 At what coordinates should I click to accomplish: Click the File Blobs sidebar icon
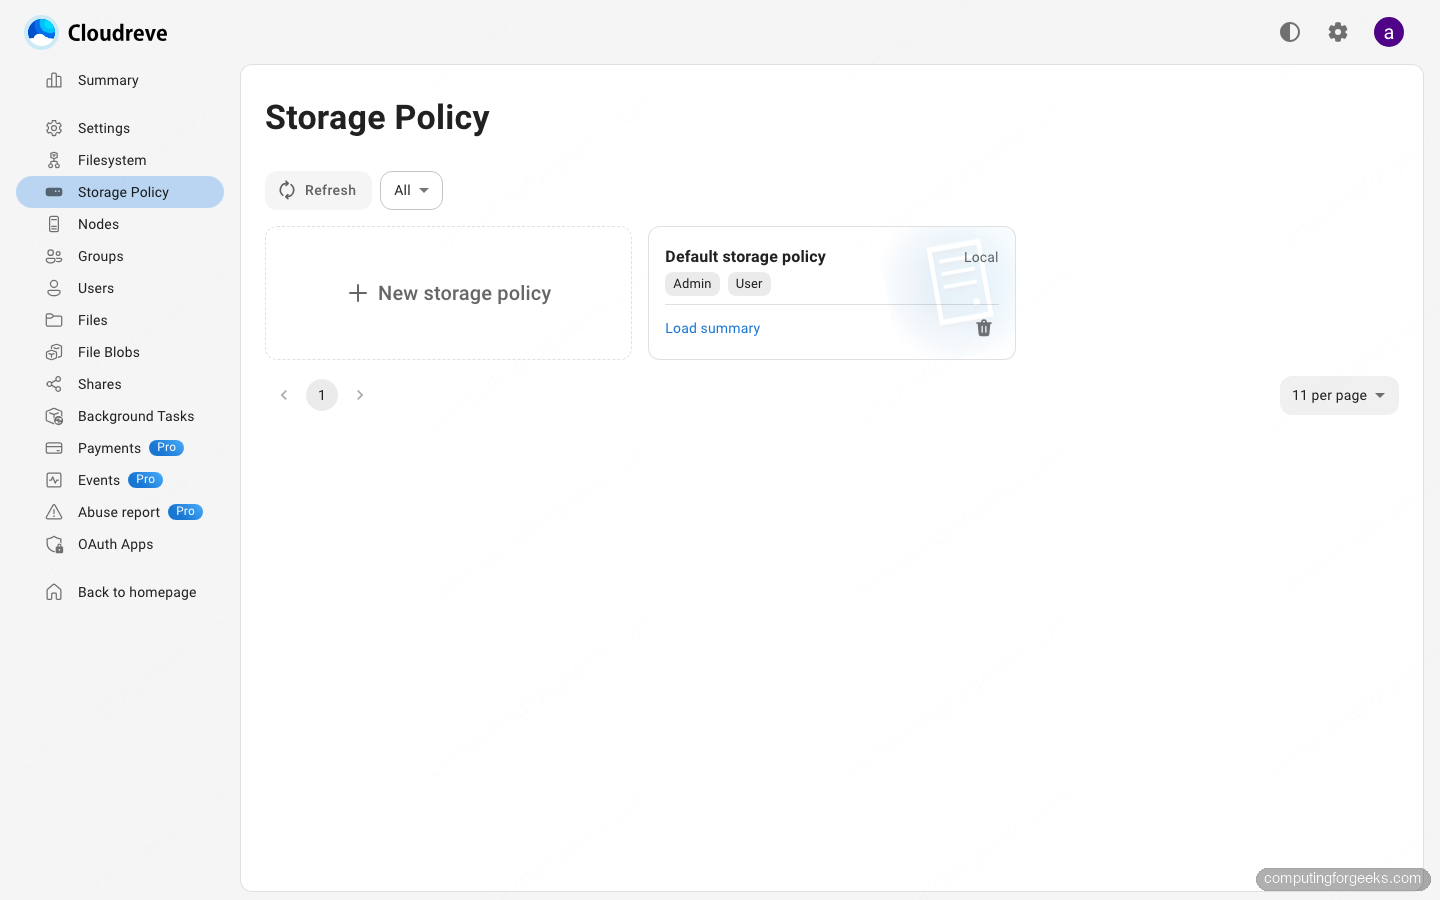tap(54, 352)
